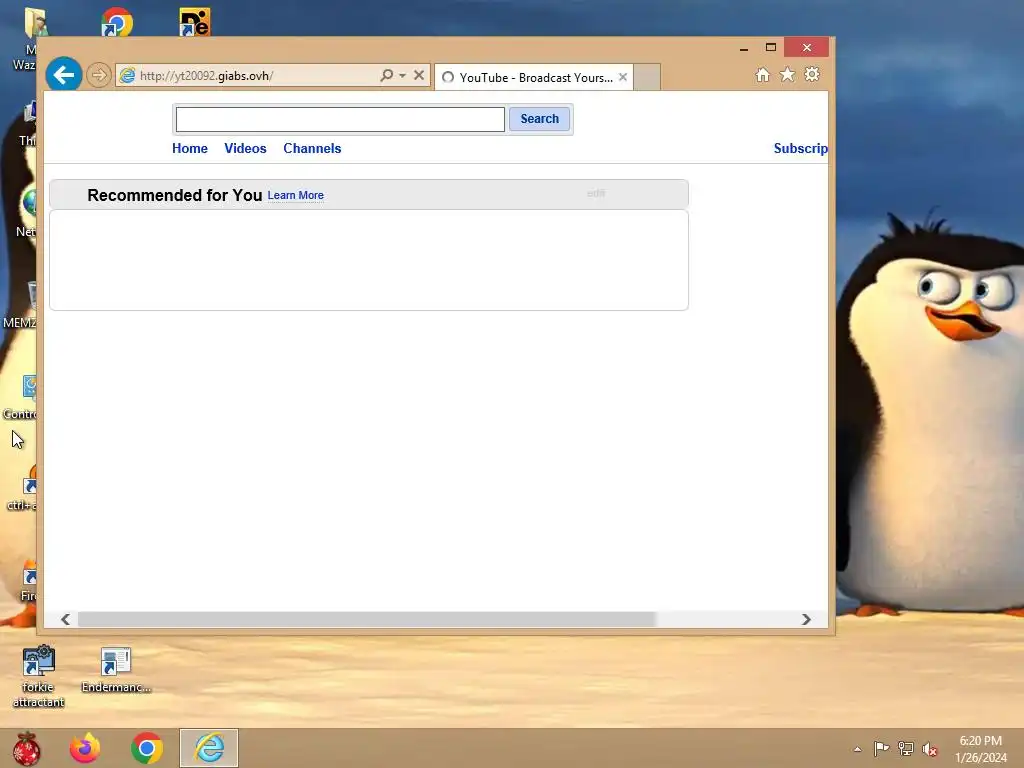This screenshot has width=1024, height=768.
Task: Select the Chrome desktop shortcut icon
Action: click(117, 22)
